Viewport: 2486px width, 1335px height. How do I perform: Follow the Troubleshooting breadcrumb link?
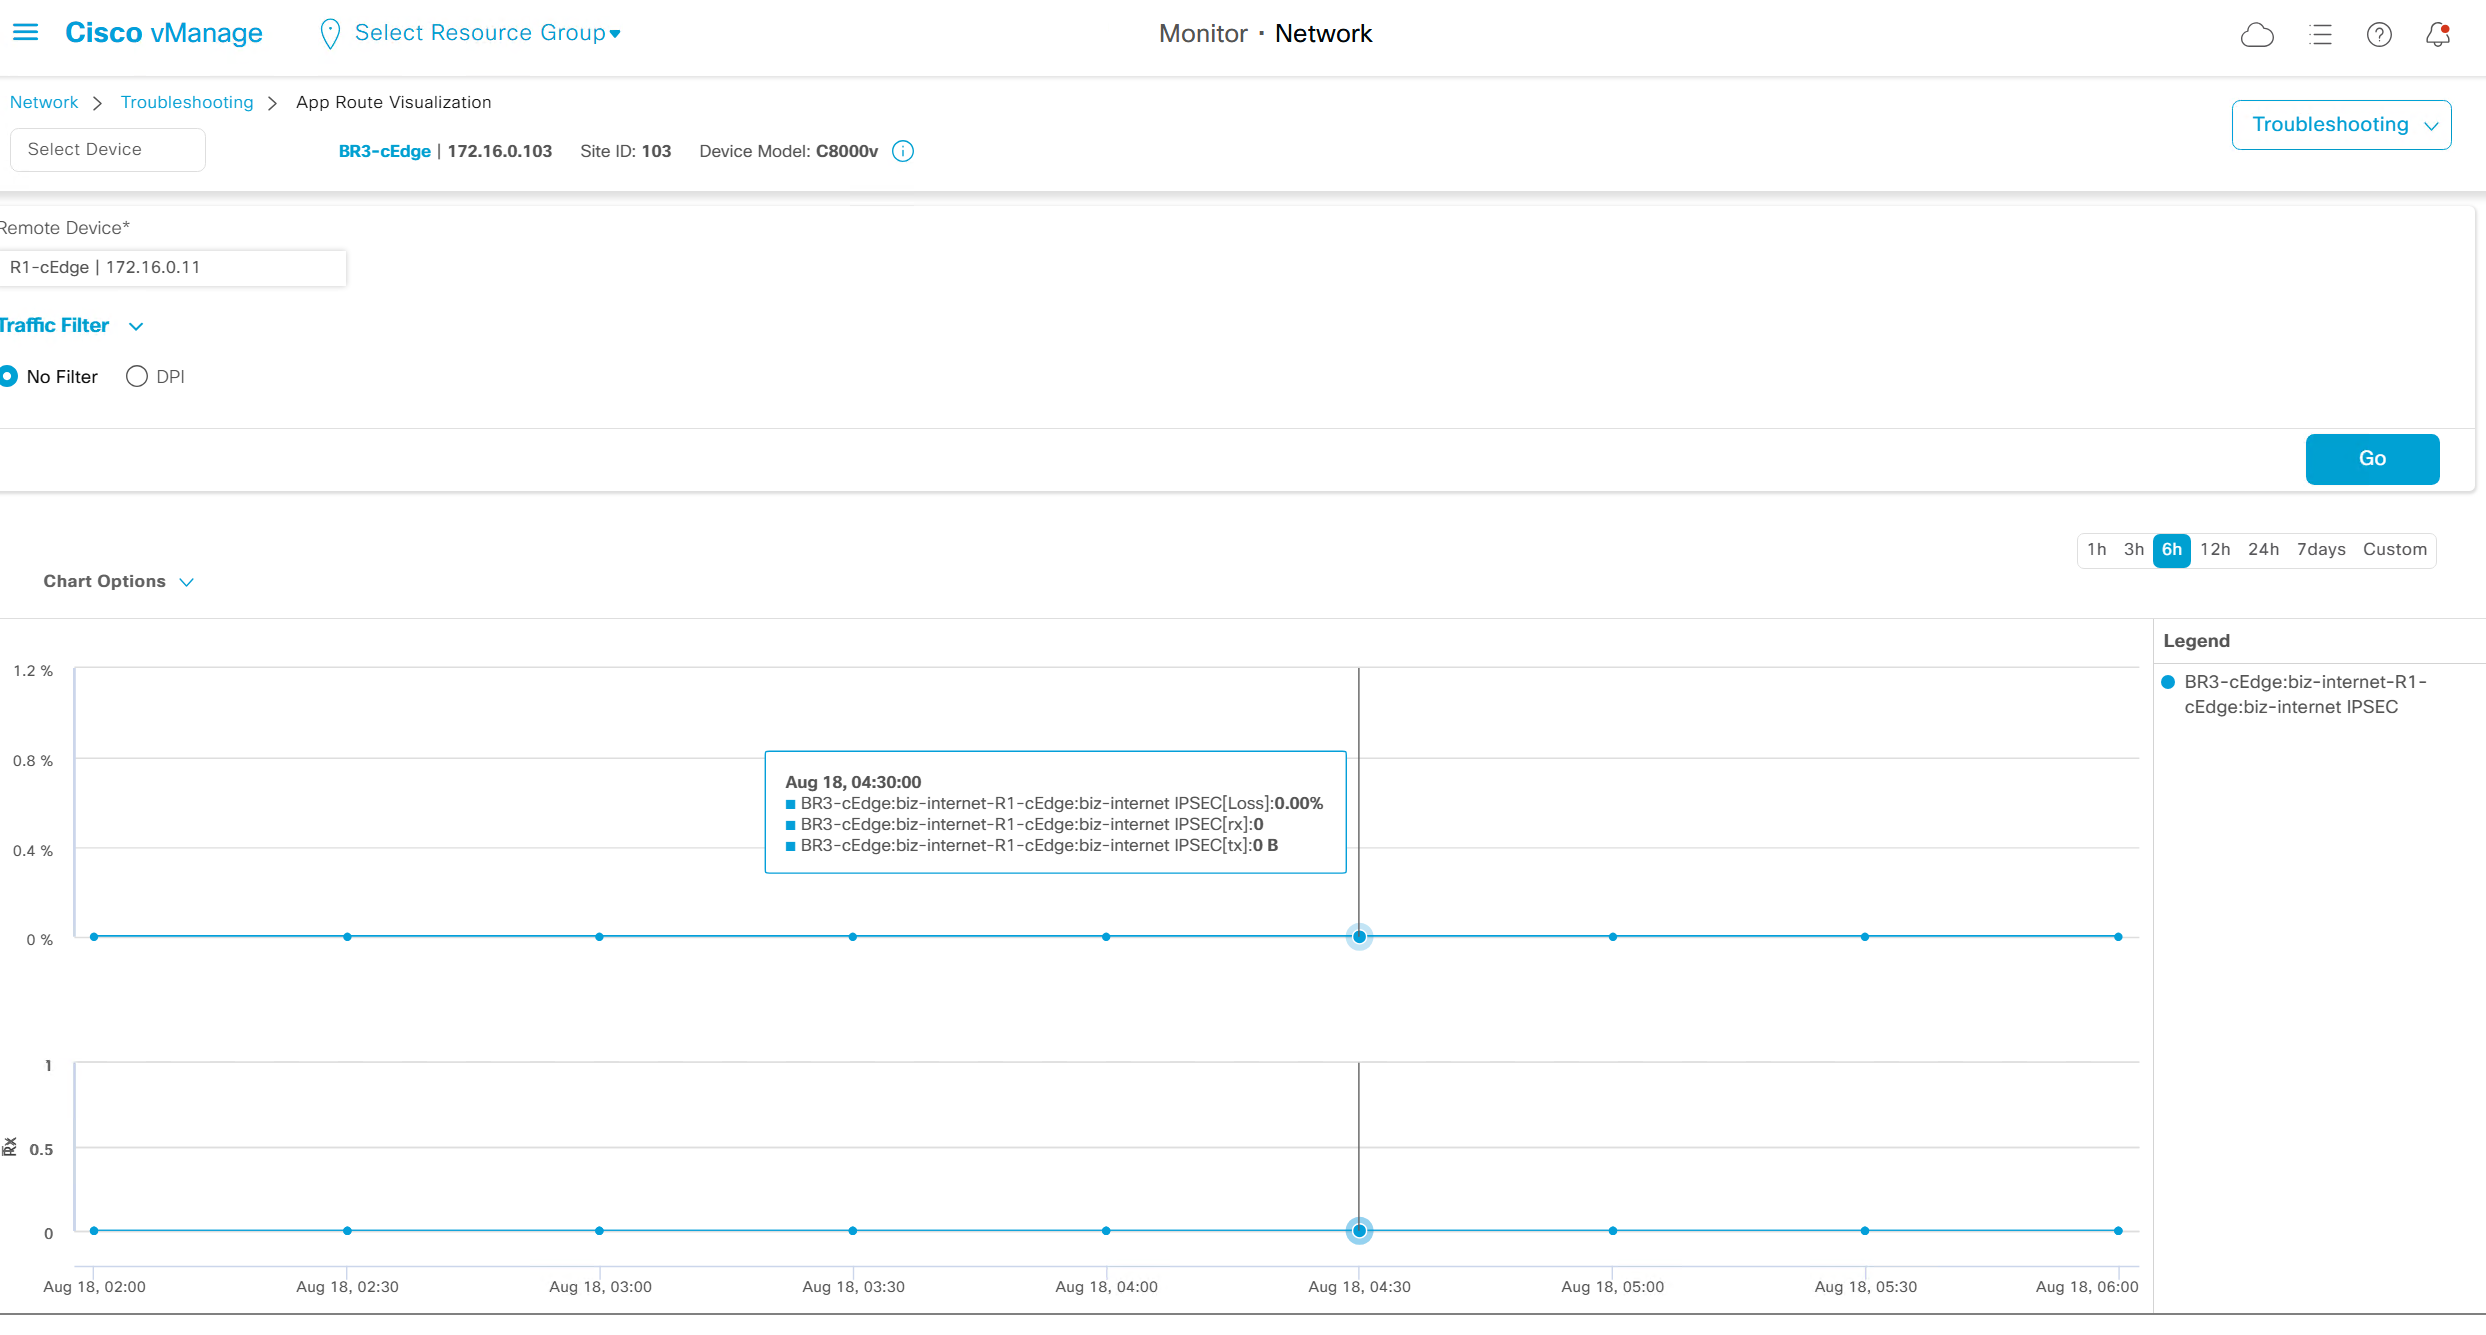tap(187, 103)
